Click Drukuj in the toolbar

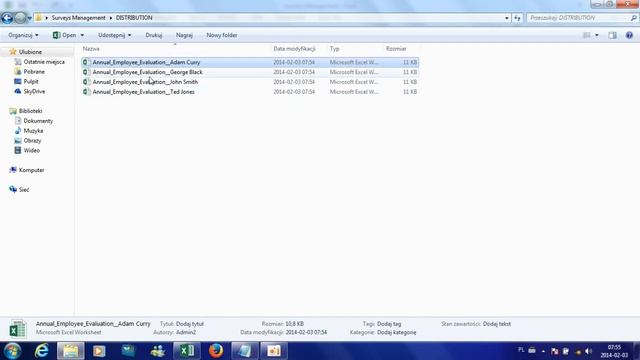[153, 35]
